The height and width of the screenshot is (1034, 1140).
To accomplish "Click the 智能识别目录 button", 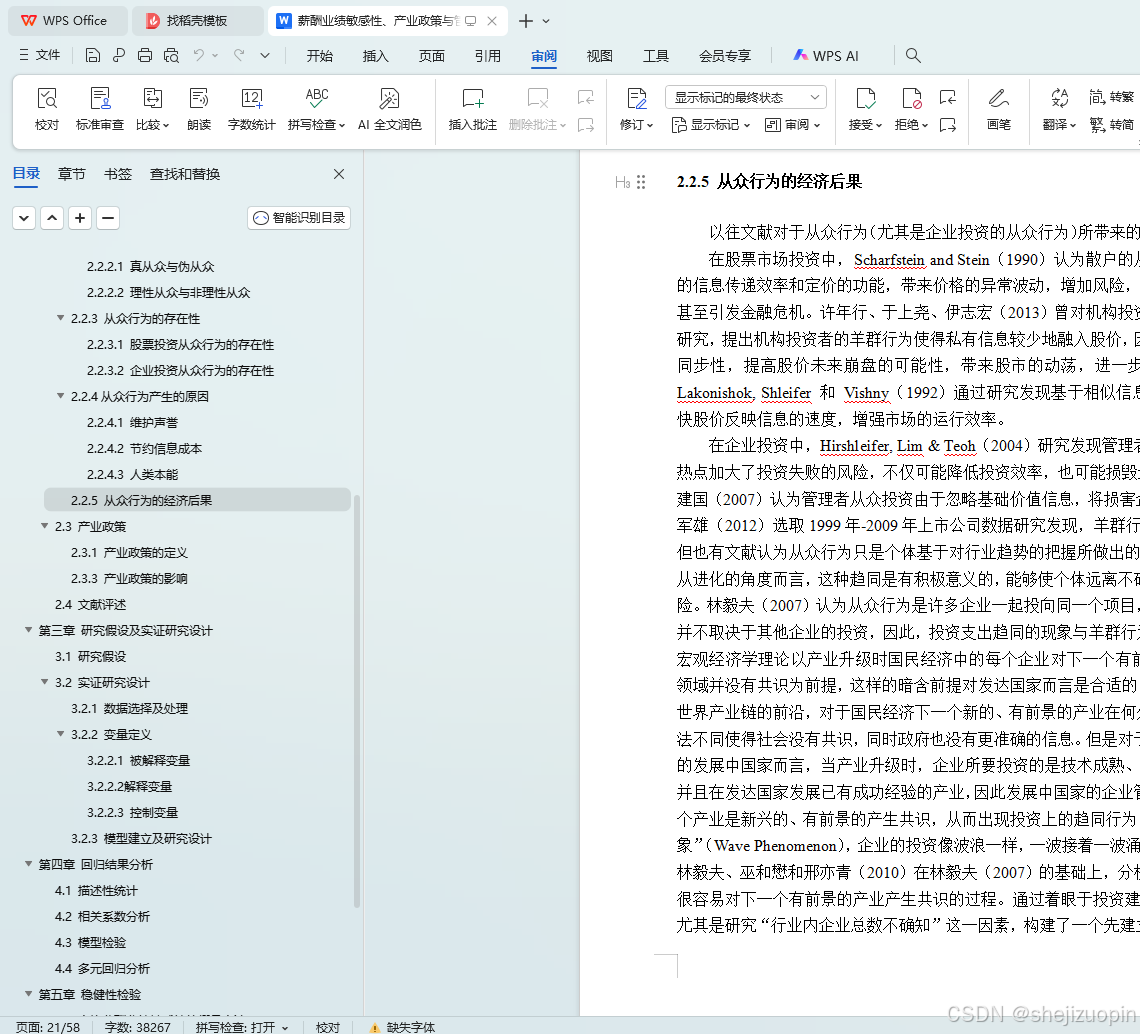I will click(299, 217).
